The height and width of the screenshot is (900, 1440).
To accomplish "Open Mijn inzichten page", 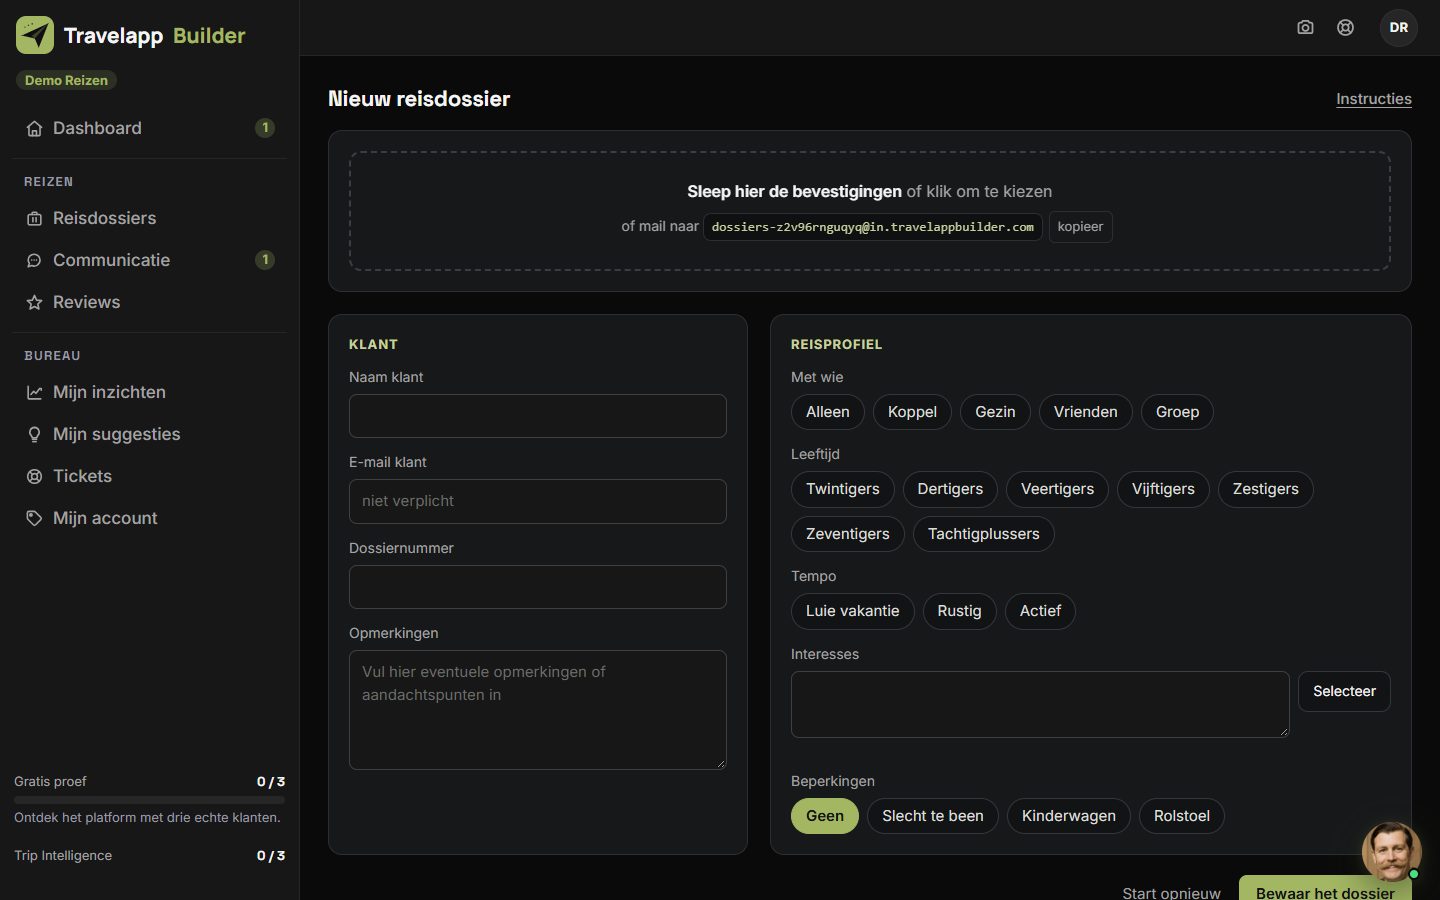I will pyautogui.click(x=149, y=392).
